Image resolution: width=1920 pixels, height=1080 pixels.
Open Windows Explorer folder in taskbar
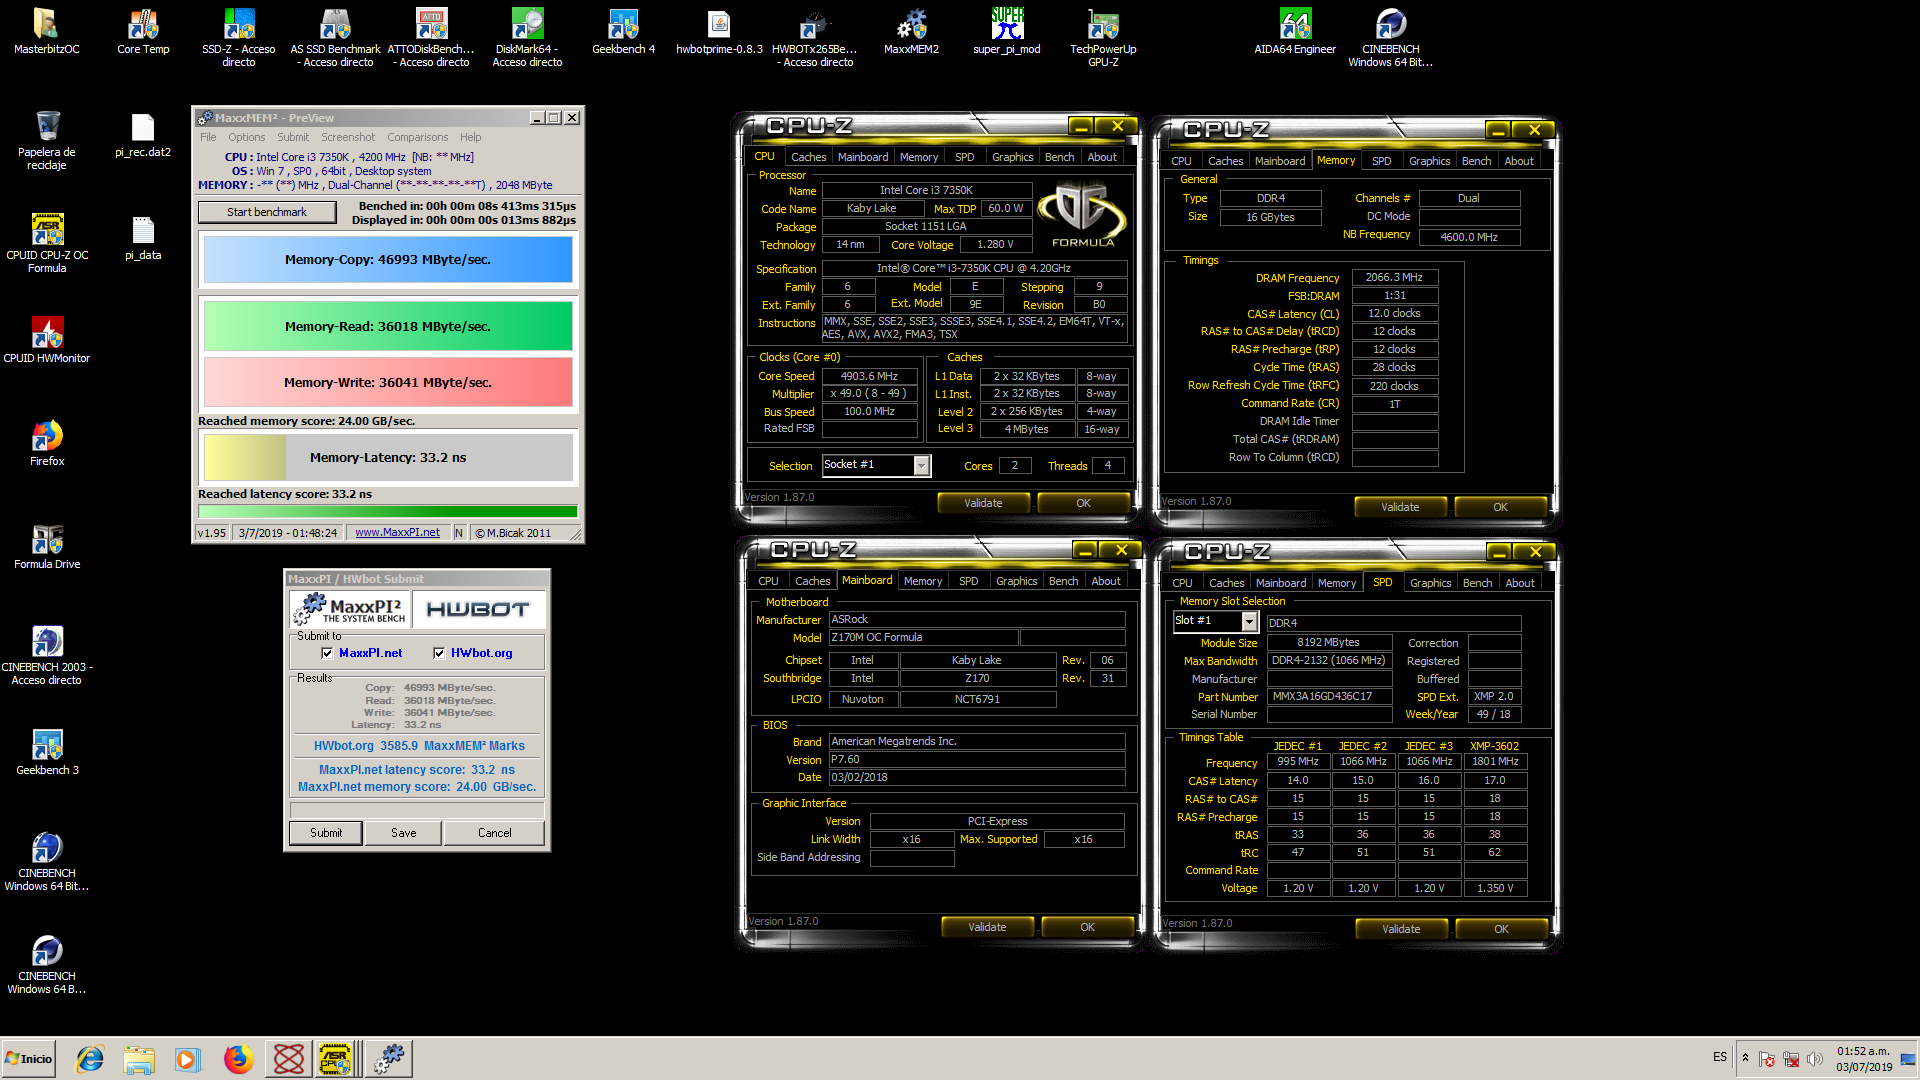coord(139,1059)
